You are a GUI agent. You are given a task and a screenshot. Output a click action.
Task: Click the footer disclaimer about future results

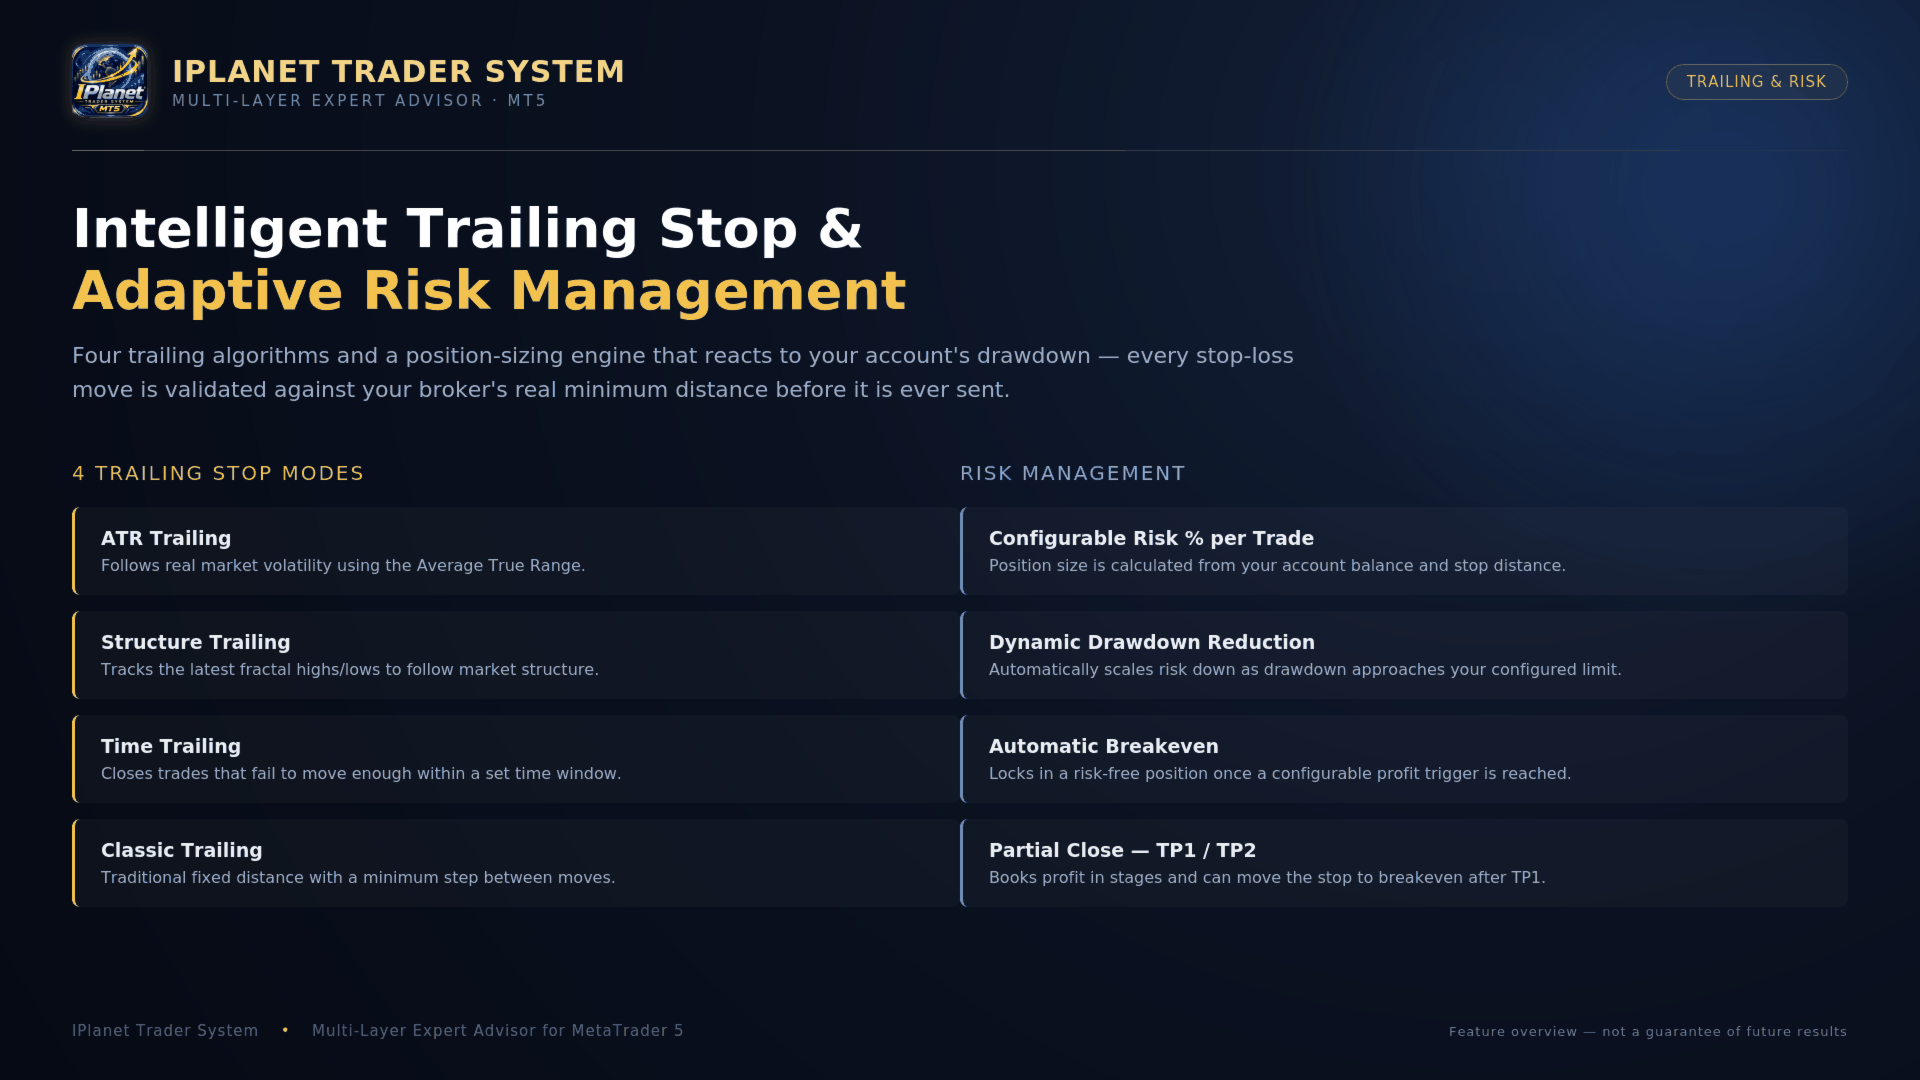(x=1648, y=1032)
